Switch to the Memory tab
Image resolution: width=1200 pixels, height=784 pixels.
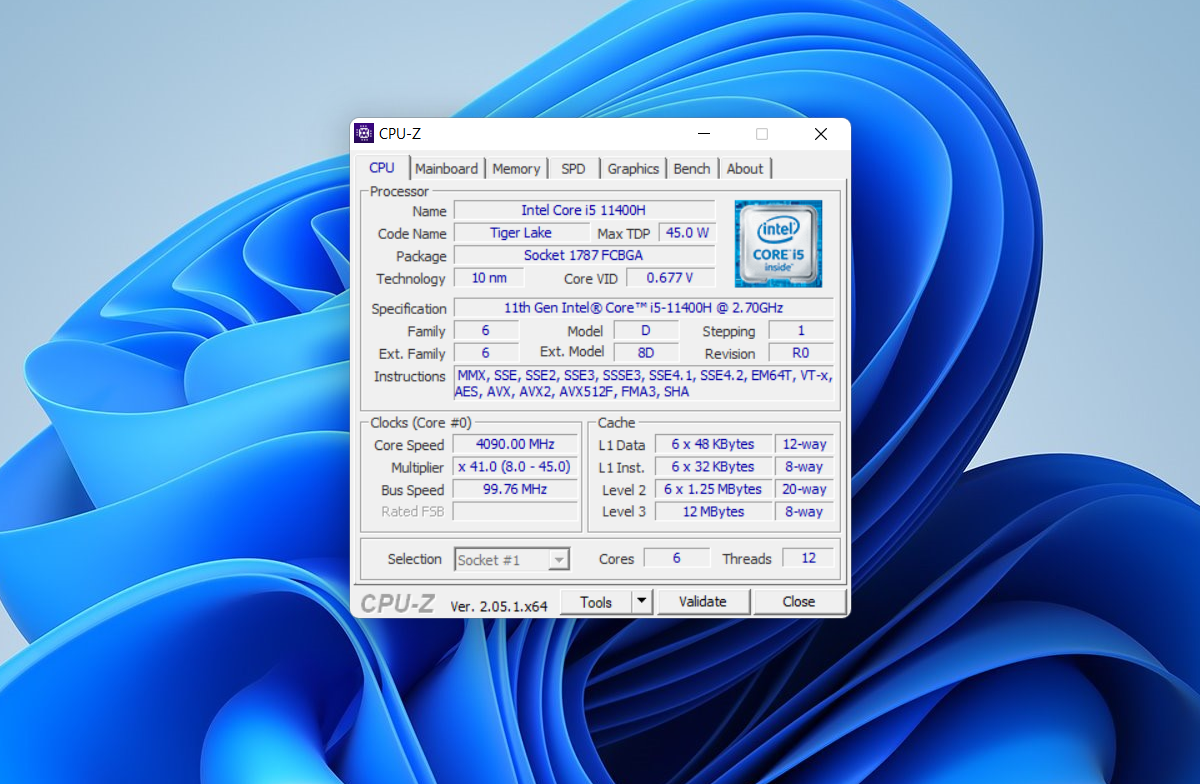tap(516, 169)
